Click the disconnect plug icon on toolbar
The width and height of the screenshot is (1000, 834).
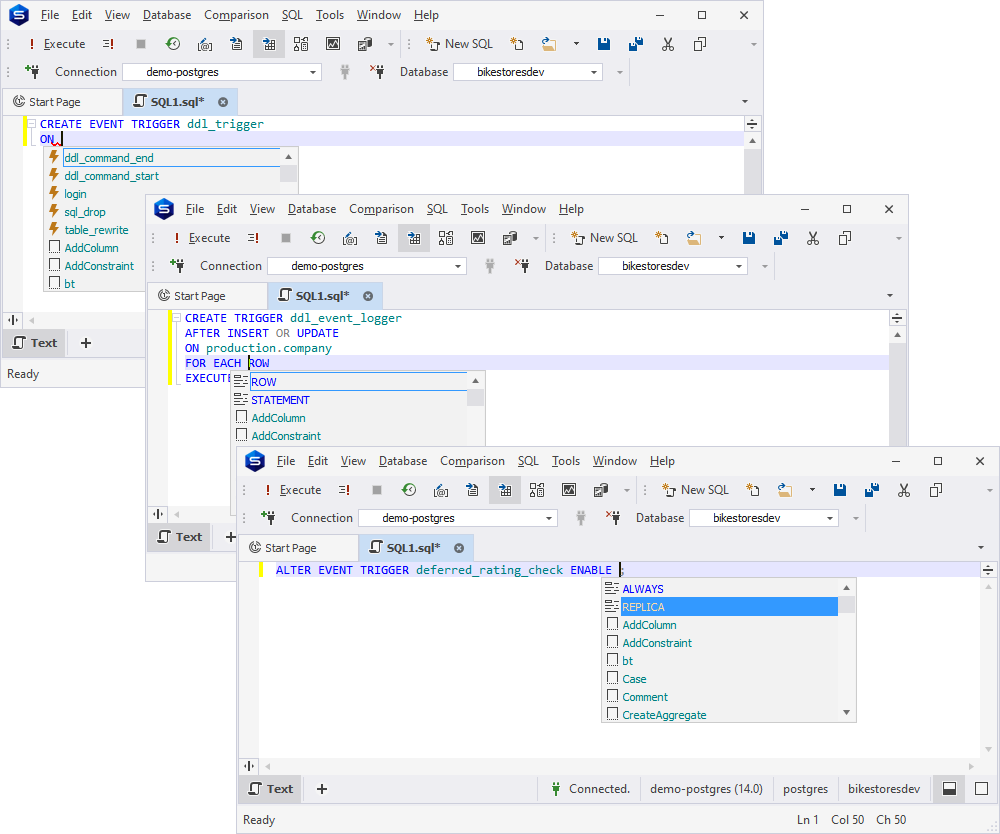click(612, 518)
